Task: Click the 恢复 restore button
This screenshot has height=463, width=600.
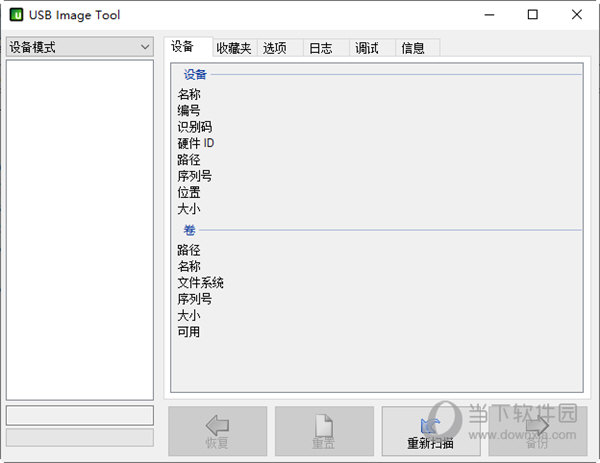Action: pos(217,431)
